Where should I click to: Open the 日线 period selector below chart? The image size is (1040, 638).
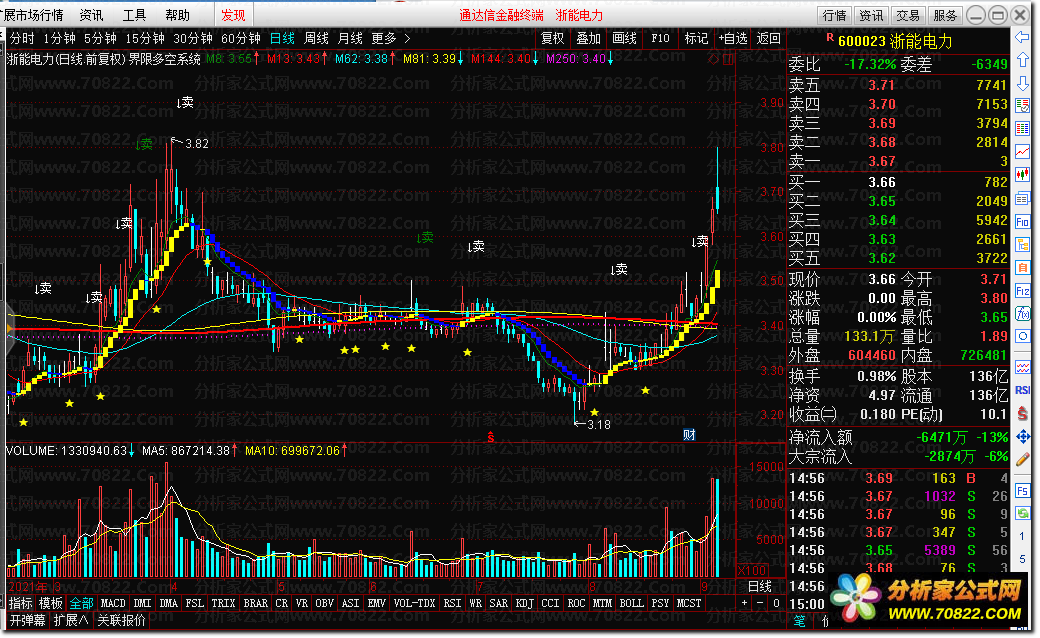pos(759,586)
